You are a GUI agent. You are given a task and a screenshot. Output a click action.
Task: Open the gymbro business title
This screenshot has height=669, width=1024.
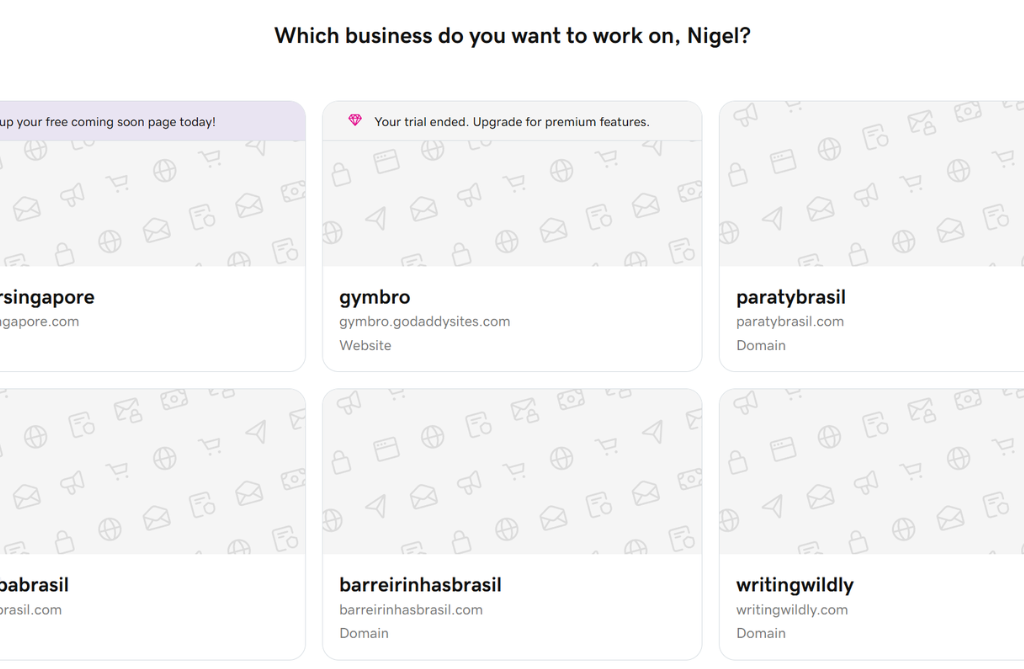pyautogui.click(x=375, y=297)
